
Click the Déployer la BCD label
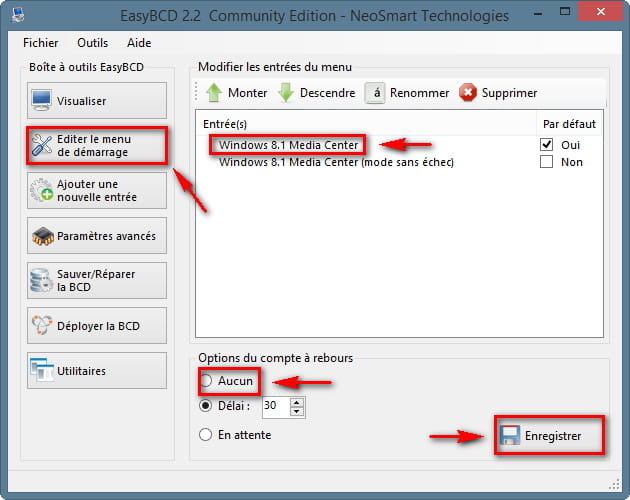click(98, 326)
